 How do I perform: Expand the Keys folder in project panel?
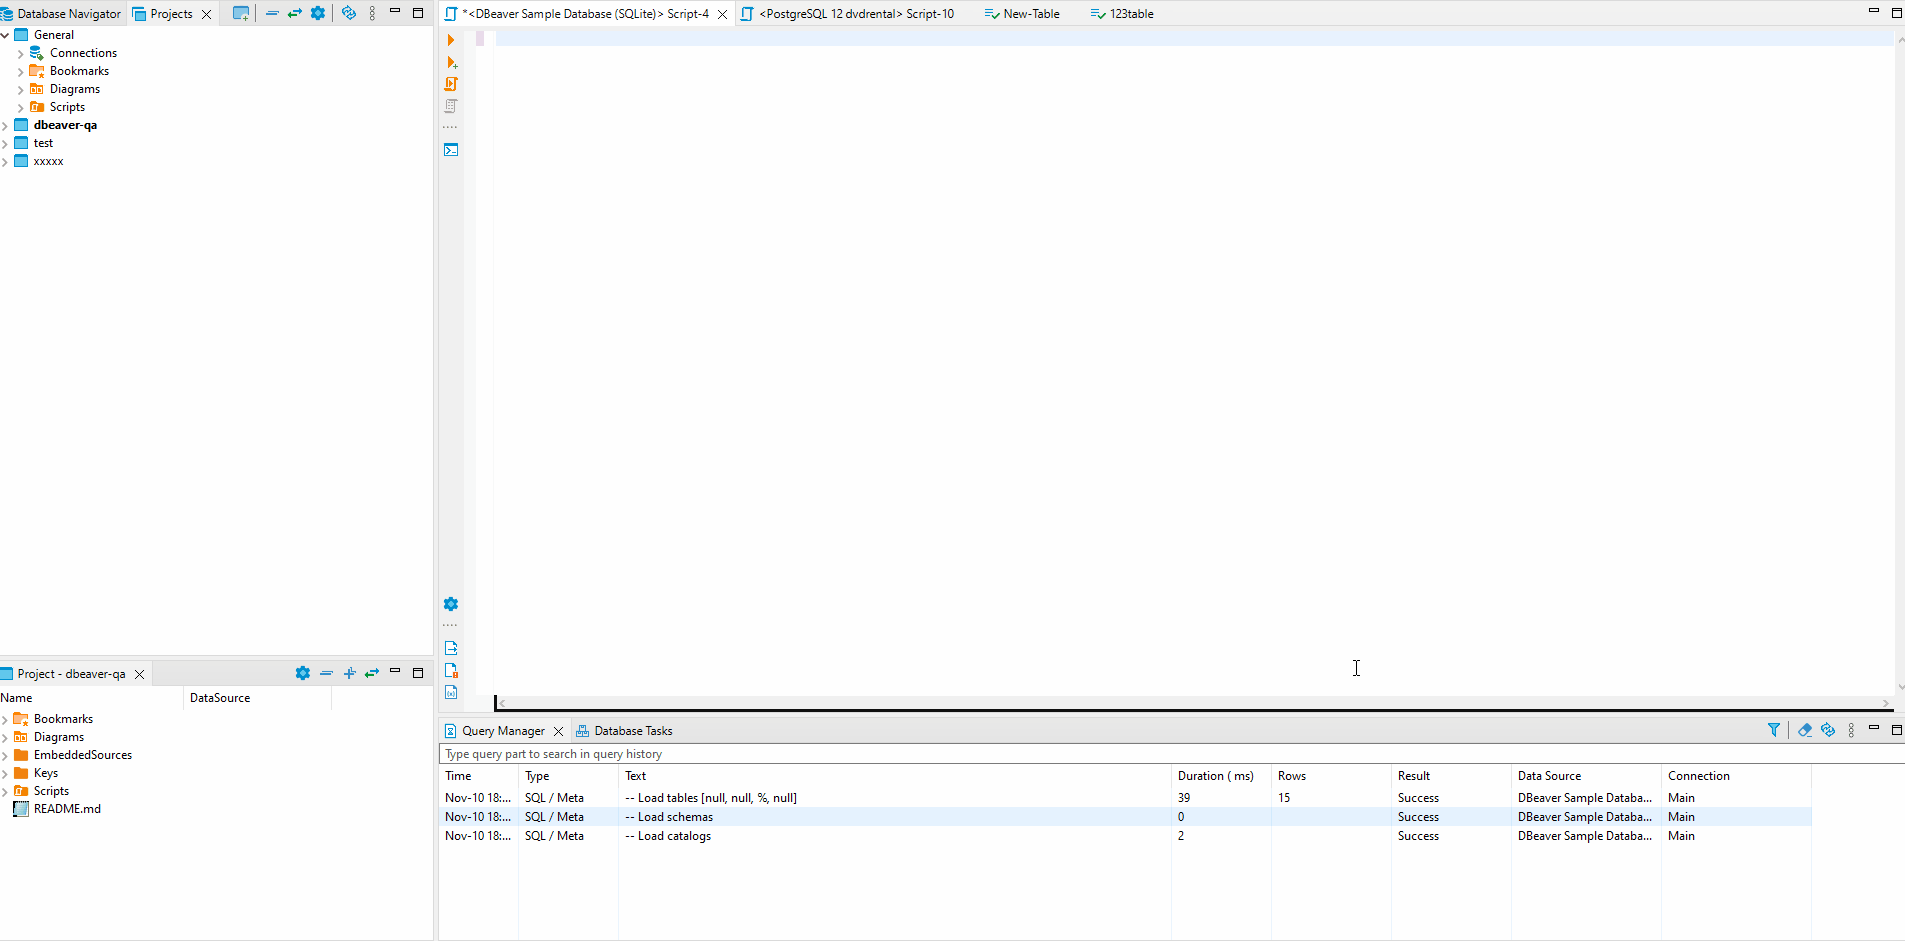(5, 773)
